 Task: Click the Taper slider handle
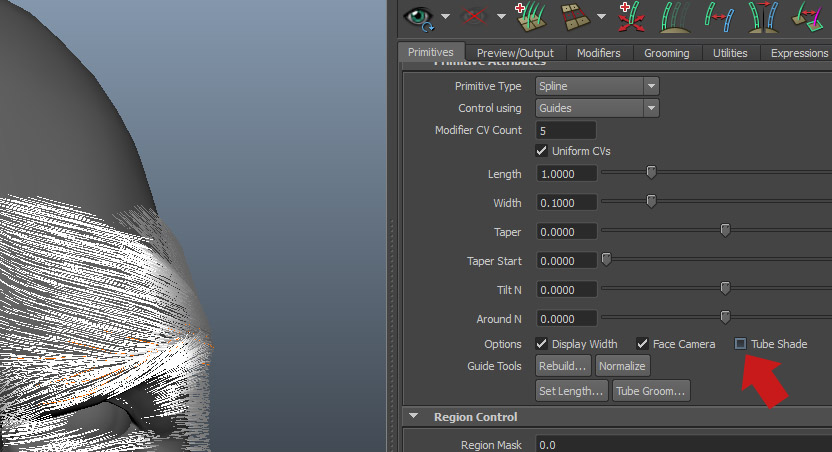(x=725, y=231)
